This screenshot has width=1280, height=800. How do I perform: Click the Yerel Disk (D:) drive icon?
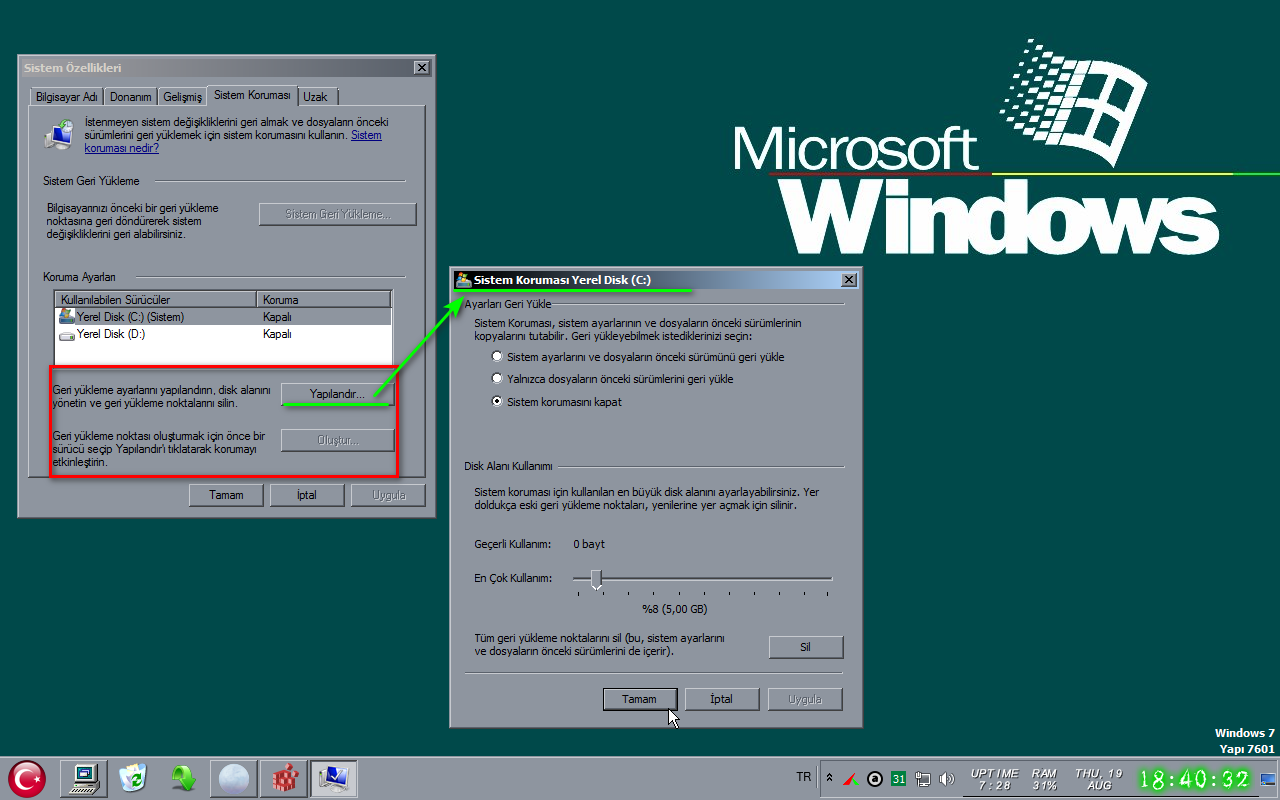(x=67, y=335)
